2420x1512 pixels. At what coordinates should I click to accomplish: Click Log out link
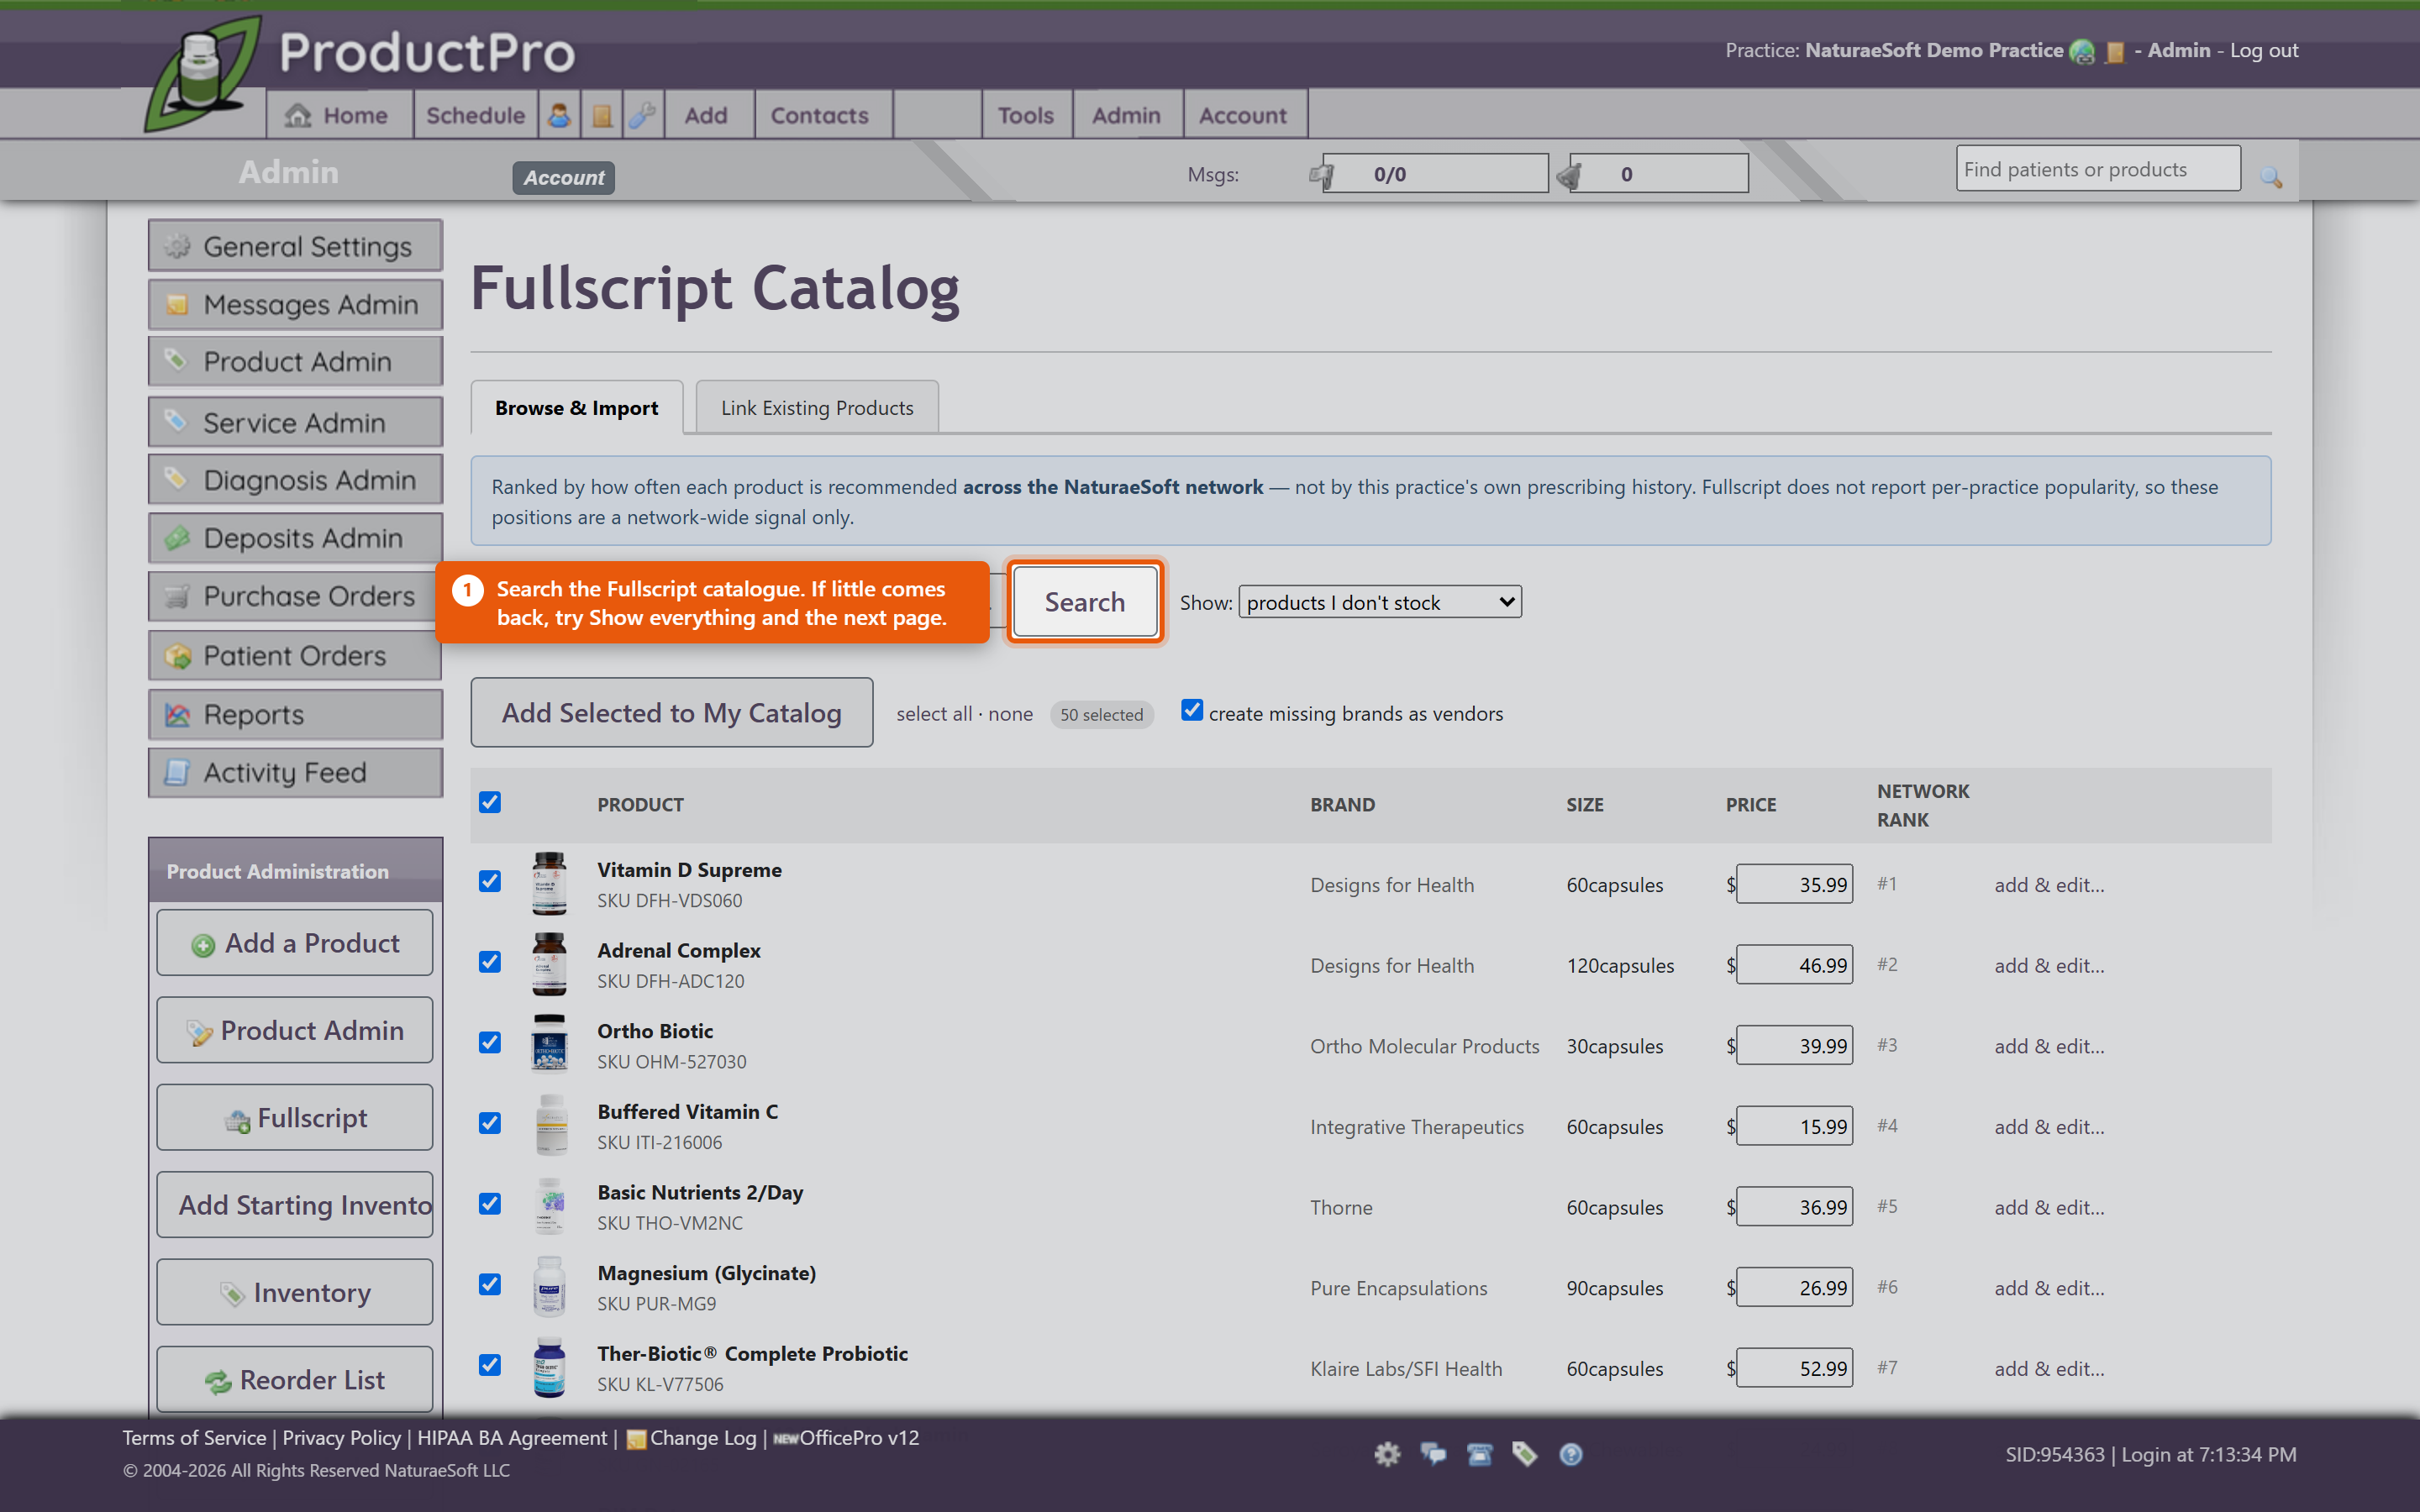coord(2264,50)
